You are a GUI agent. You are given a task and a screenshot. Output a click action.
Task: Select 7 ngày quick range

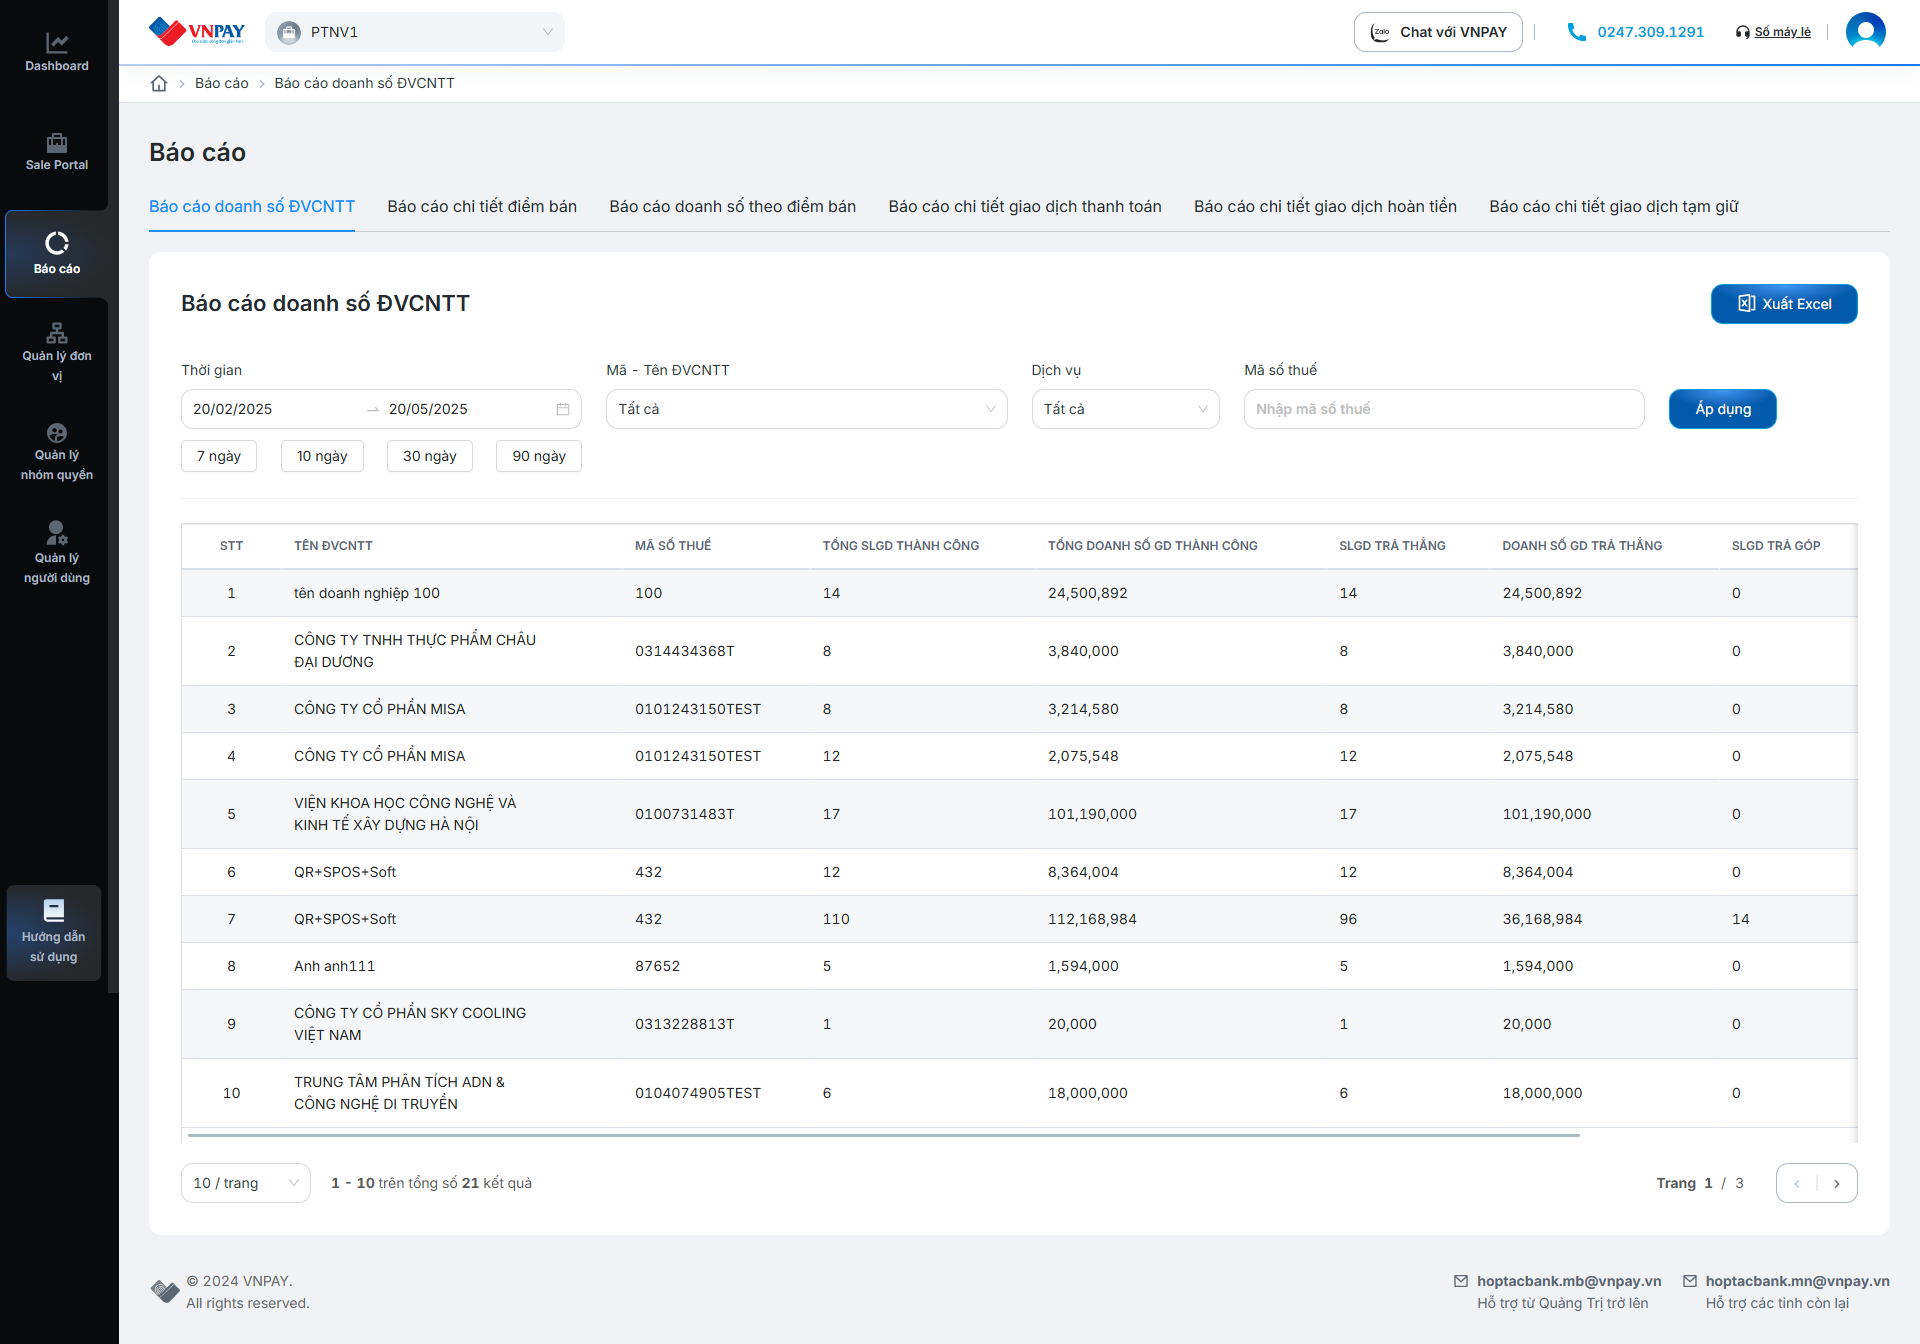pos(219,456)
